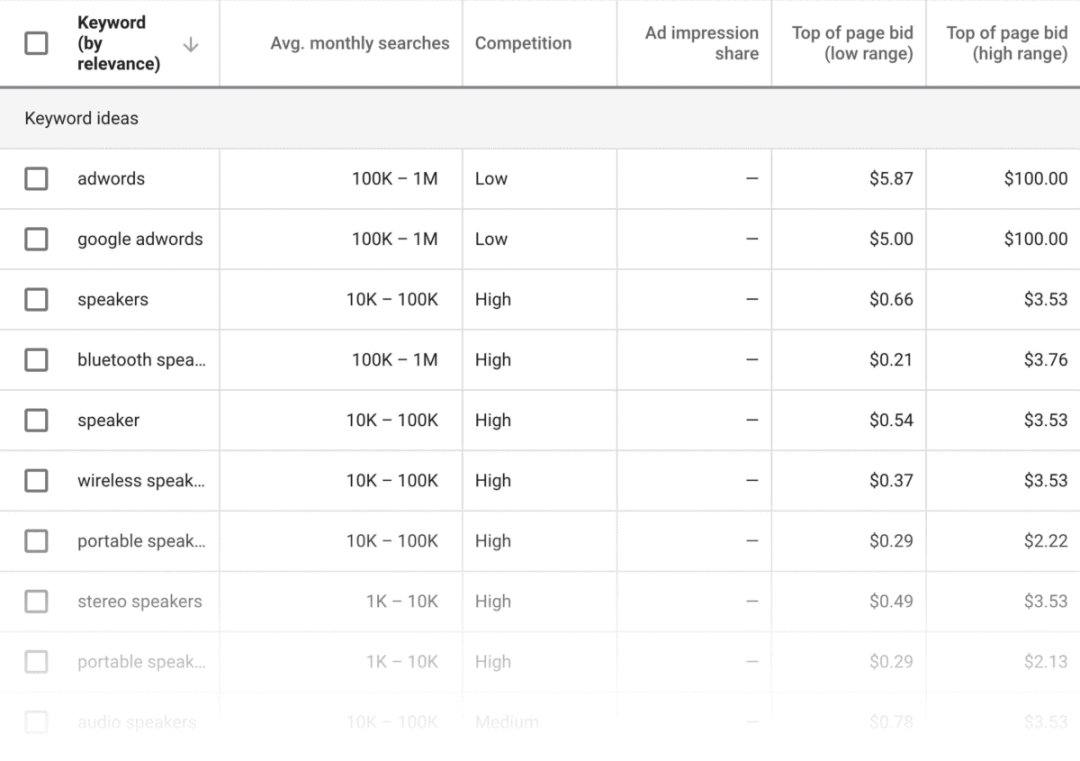Click the Keyword ideas section label
The width and height of the screenshot is (1080, 761).
point(81,118)
